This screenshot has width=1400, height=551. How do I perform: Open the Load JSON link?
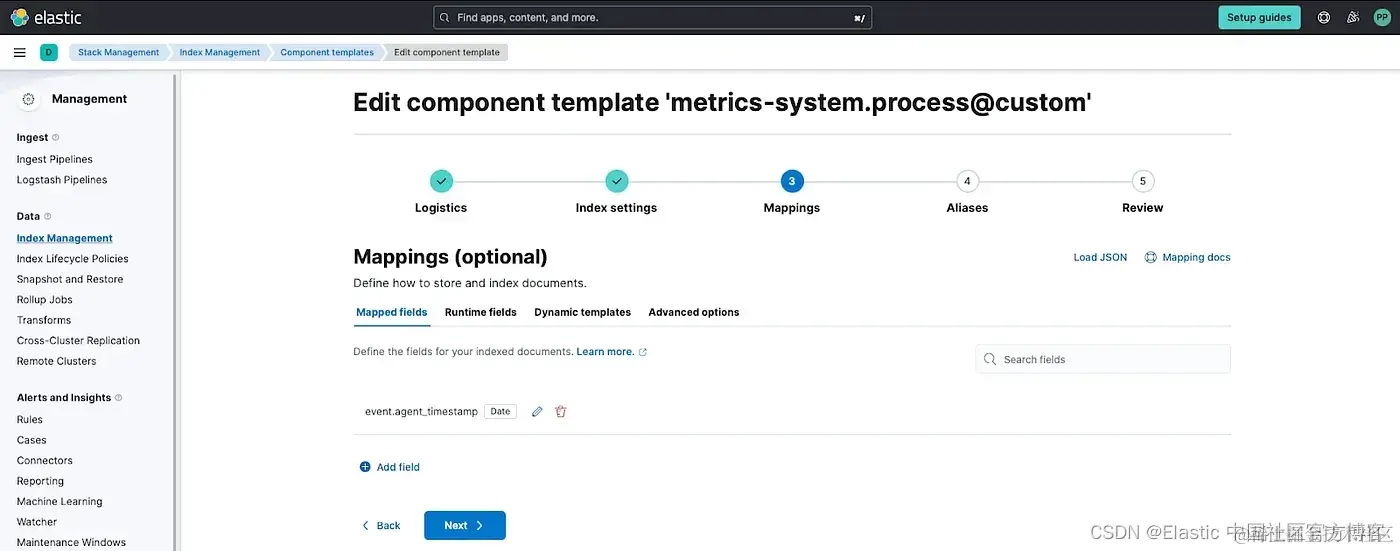click(1100, 257)
